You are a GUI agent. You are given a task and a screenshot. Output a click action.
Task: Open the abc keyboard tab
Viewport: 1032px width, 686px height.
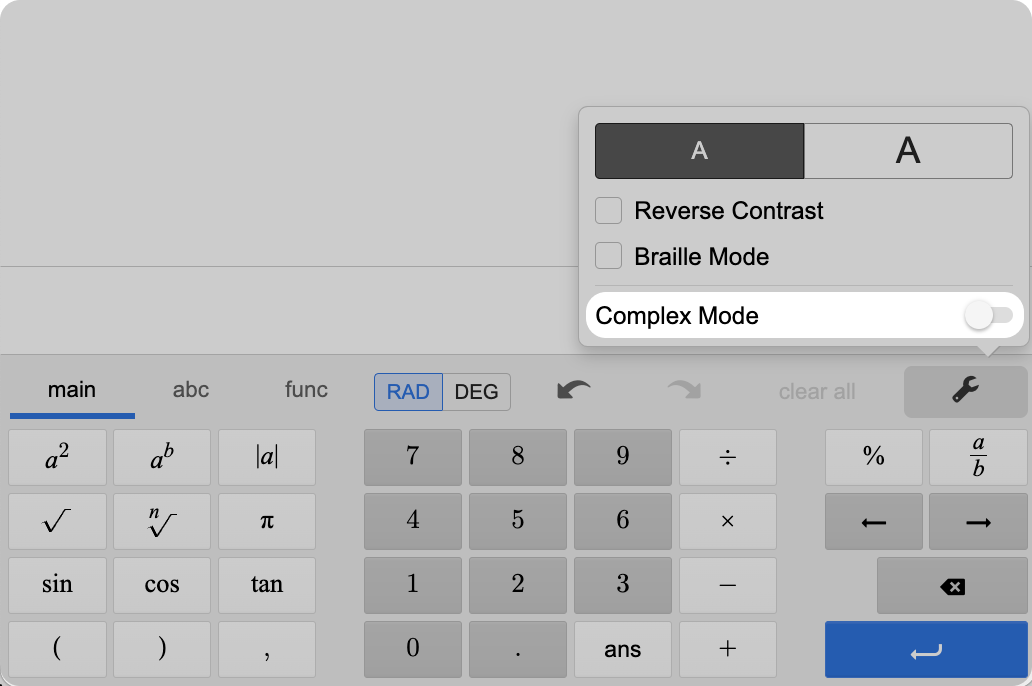(x=191, y=390)
